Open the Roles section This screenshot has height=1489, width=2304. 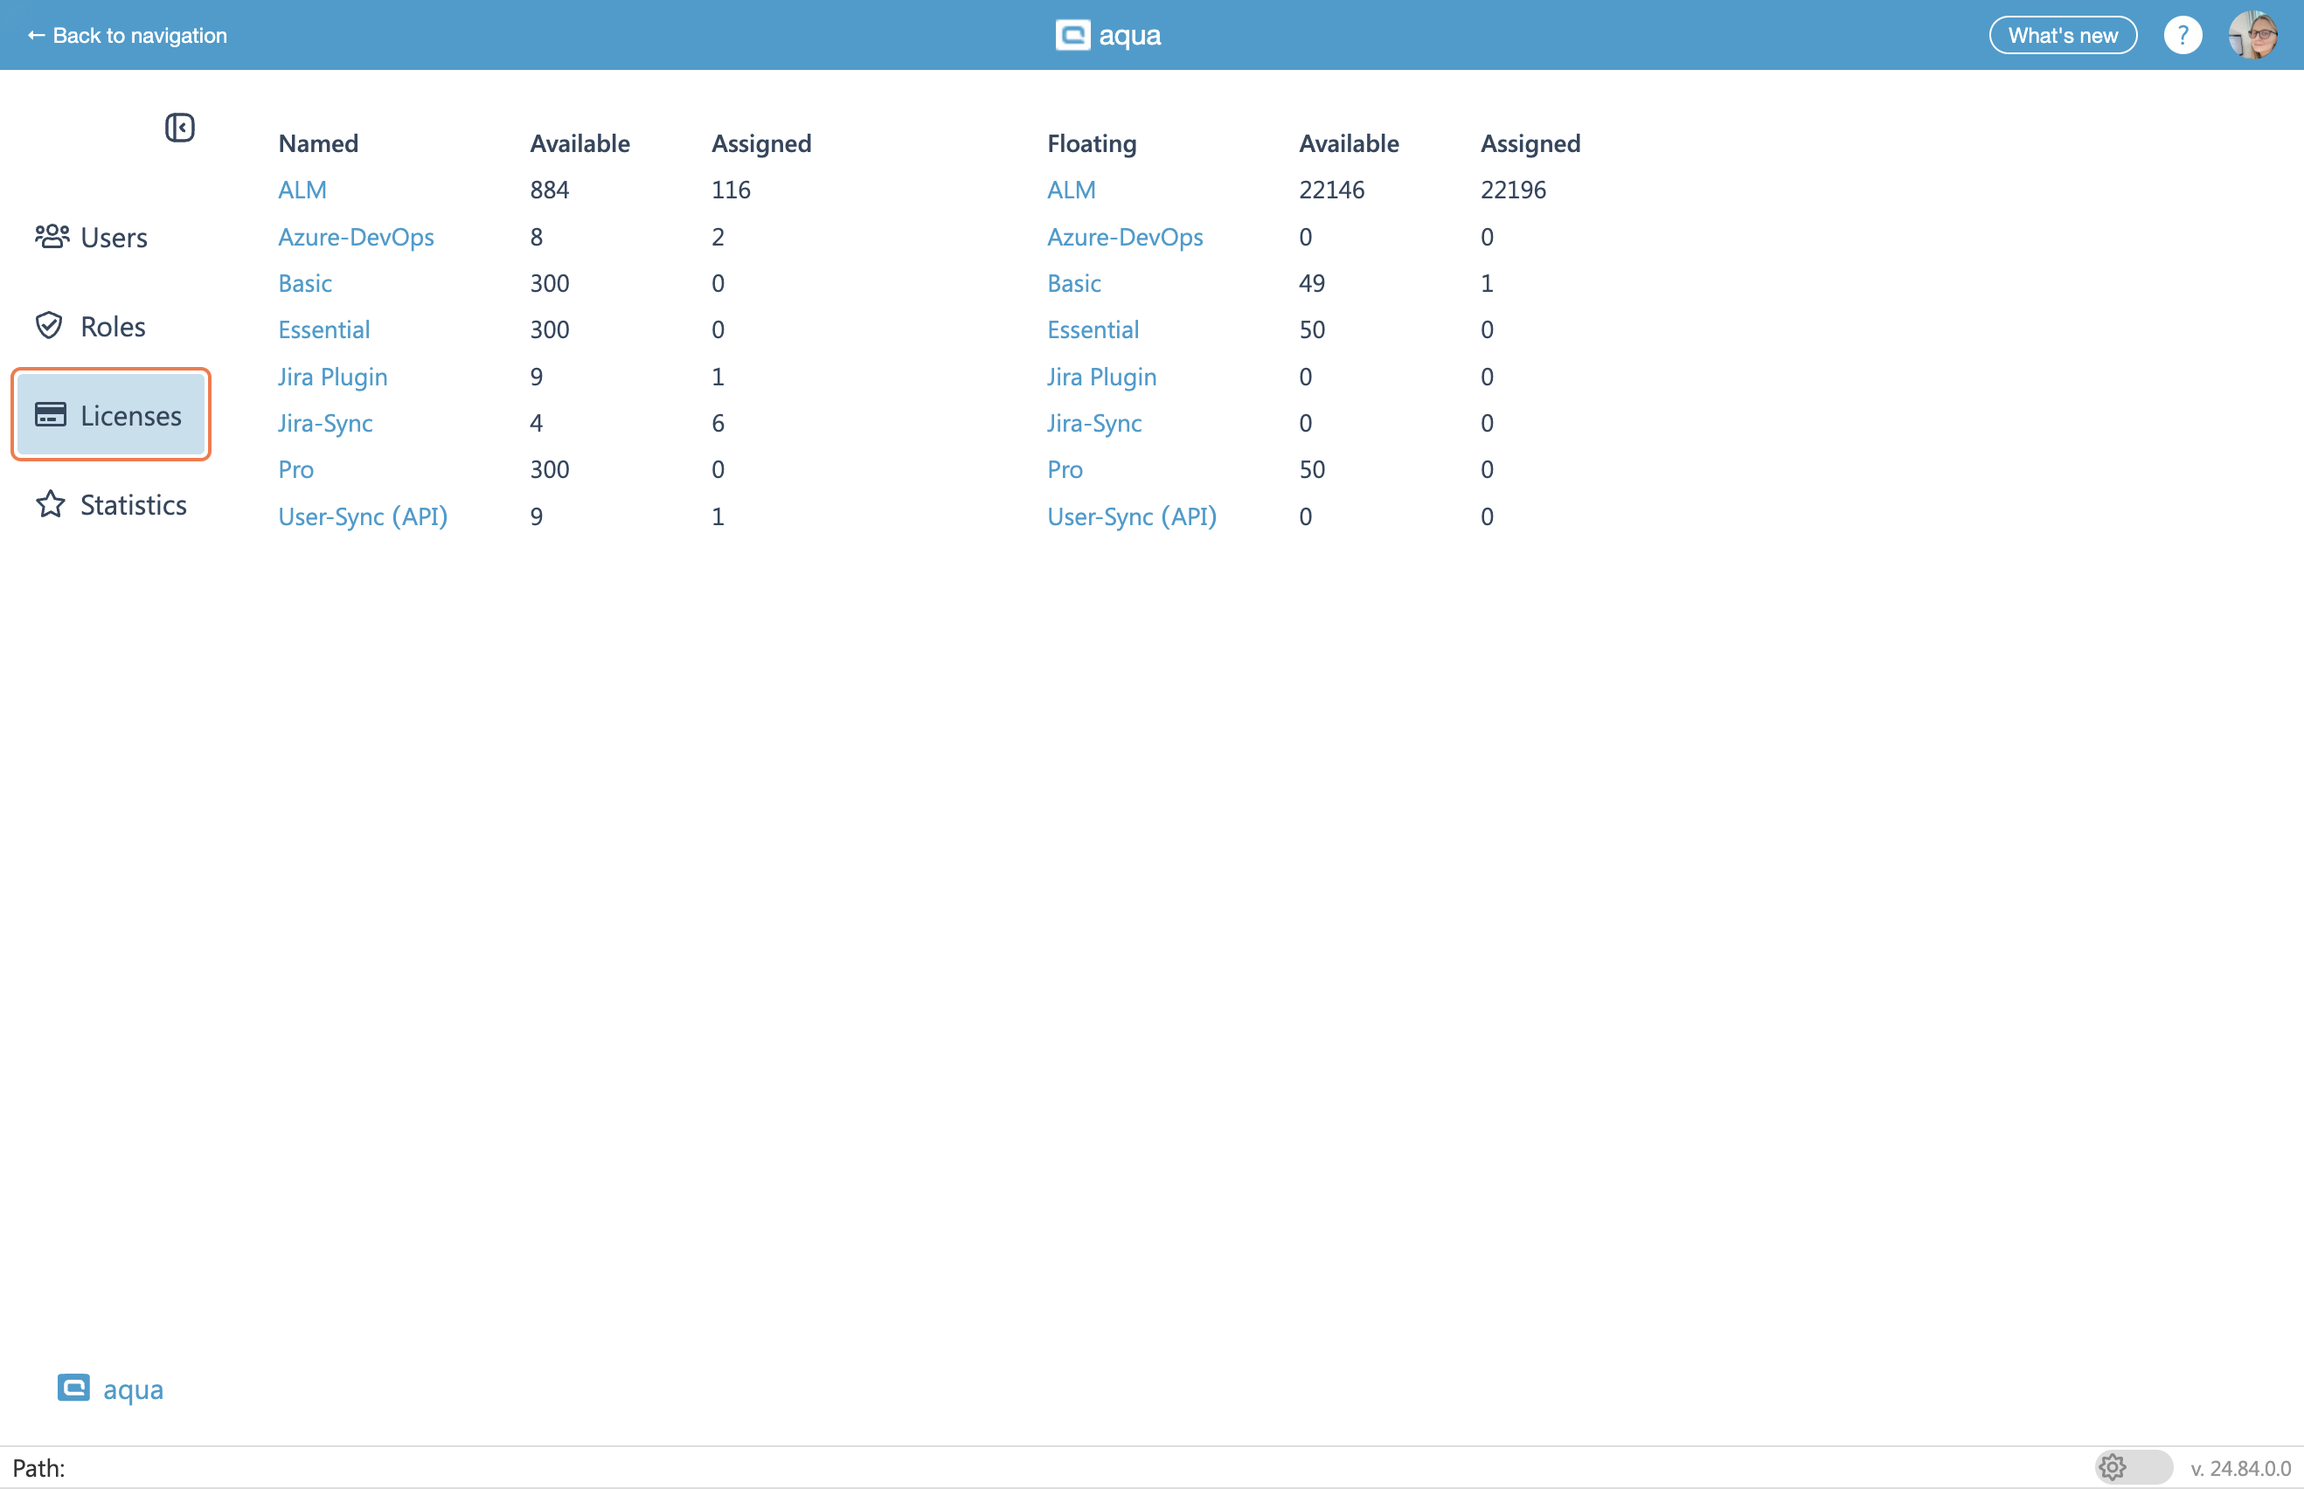click(x=113, y=327)
